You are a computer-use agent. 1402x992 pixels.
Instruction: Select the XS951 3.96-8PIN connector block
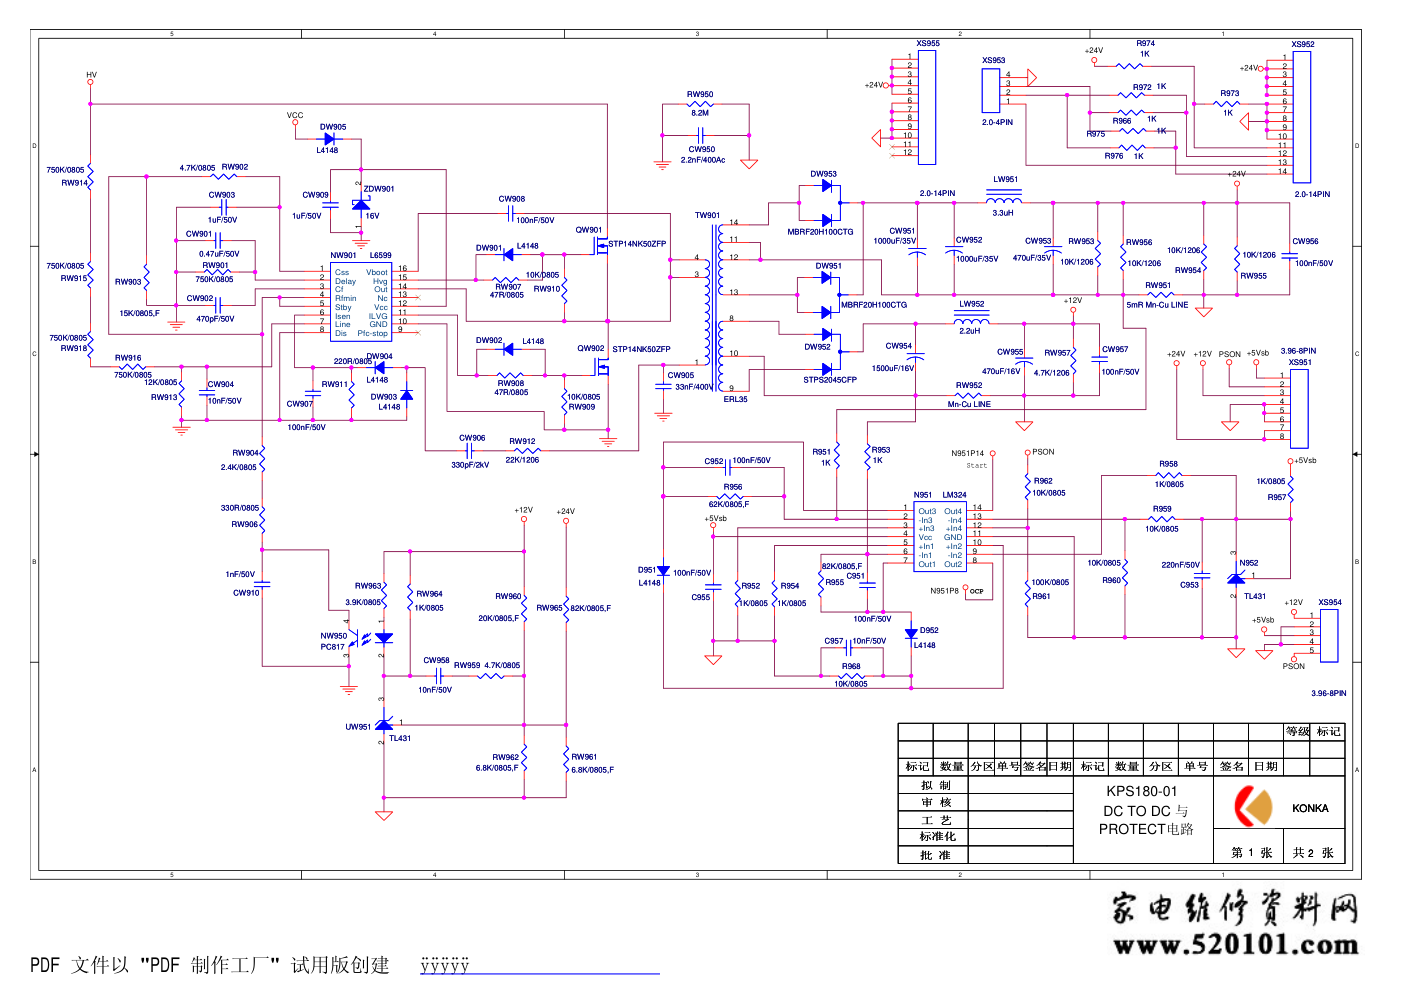click(1299, 407)
